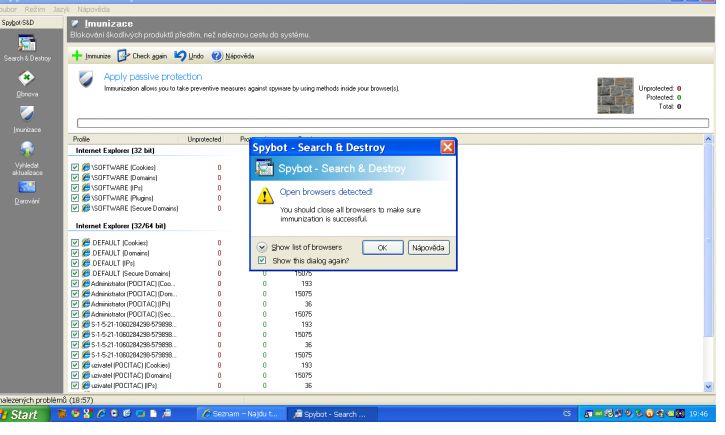
Task: Click IE icon of Administrator (POCITAC) (IPs) row
Action: coord(86,304)
